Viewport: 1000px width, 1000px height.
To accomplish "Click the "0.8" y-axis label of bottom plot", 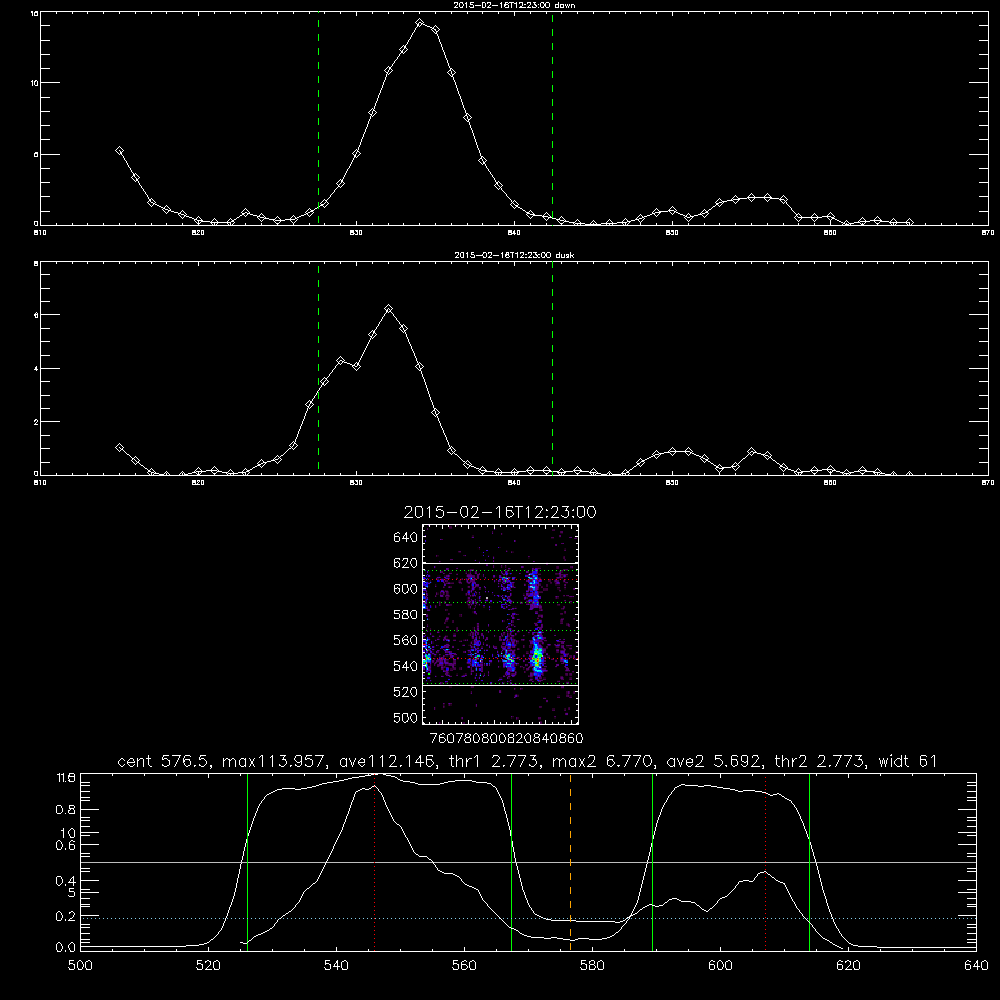I will tap(66, 810).
